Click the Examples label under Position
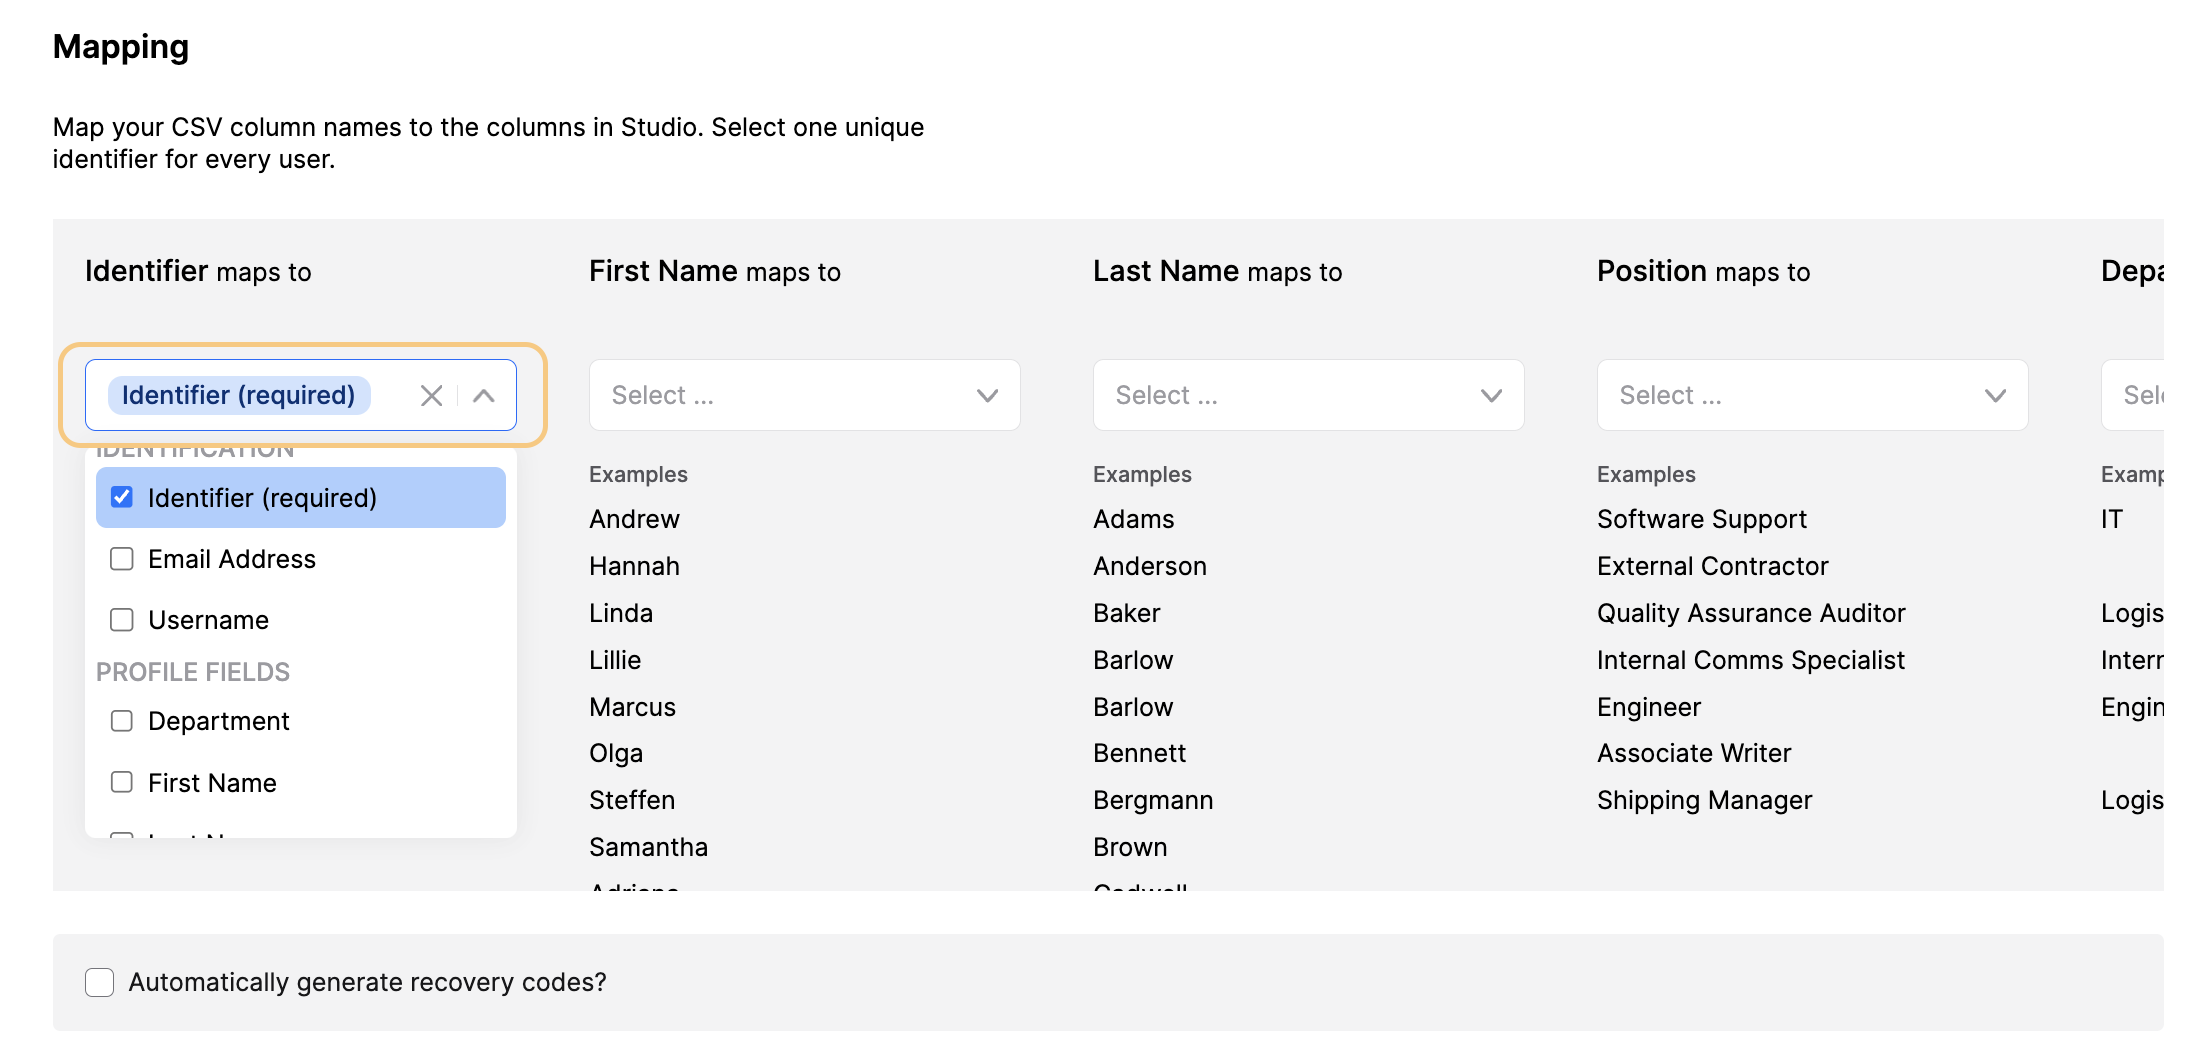Viewport: 2198px width, 1044px height. pyautogui.click(x=1646, y=474)
